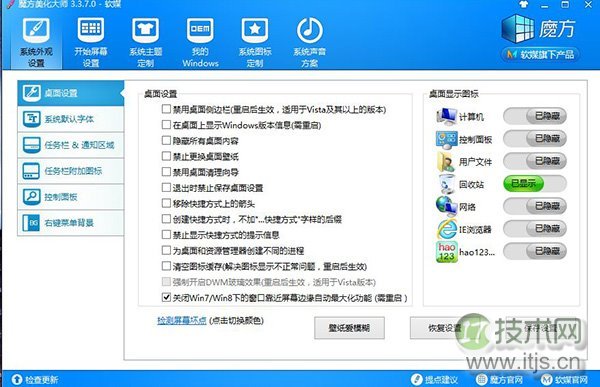Viewport: 600px width, 387px height.
Task: Toggle IE浏览器 desktop icon switch
Action: tap(535, 229)
